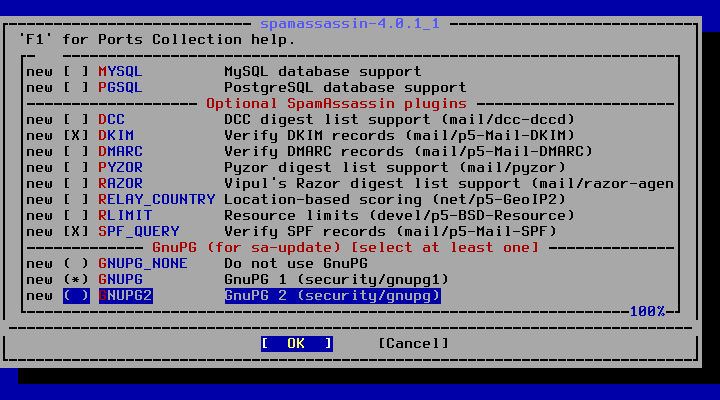Screen dimensions: 720x400
Task: Click the PGSQL option label
Action: tap(120, 88)
